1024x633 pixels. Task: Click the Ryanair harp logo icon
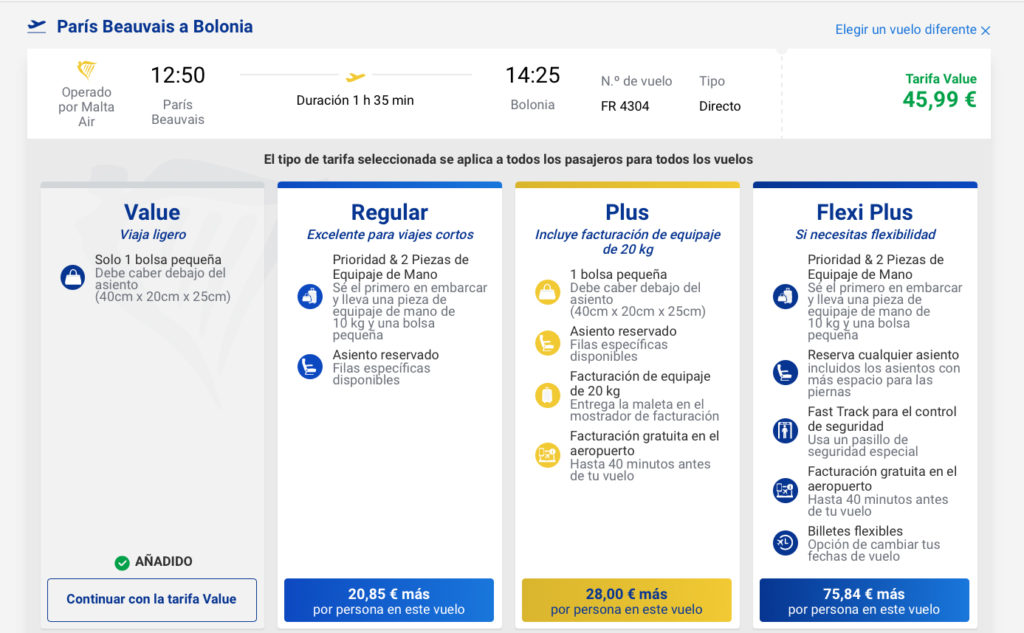click(86, 70)
